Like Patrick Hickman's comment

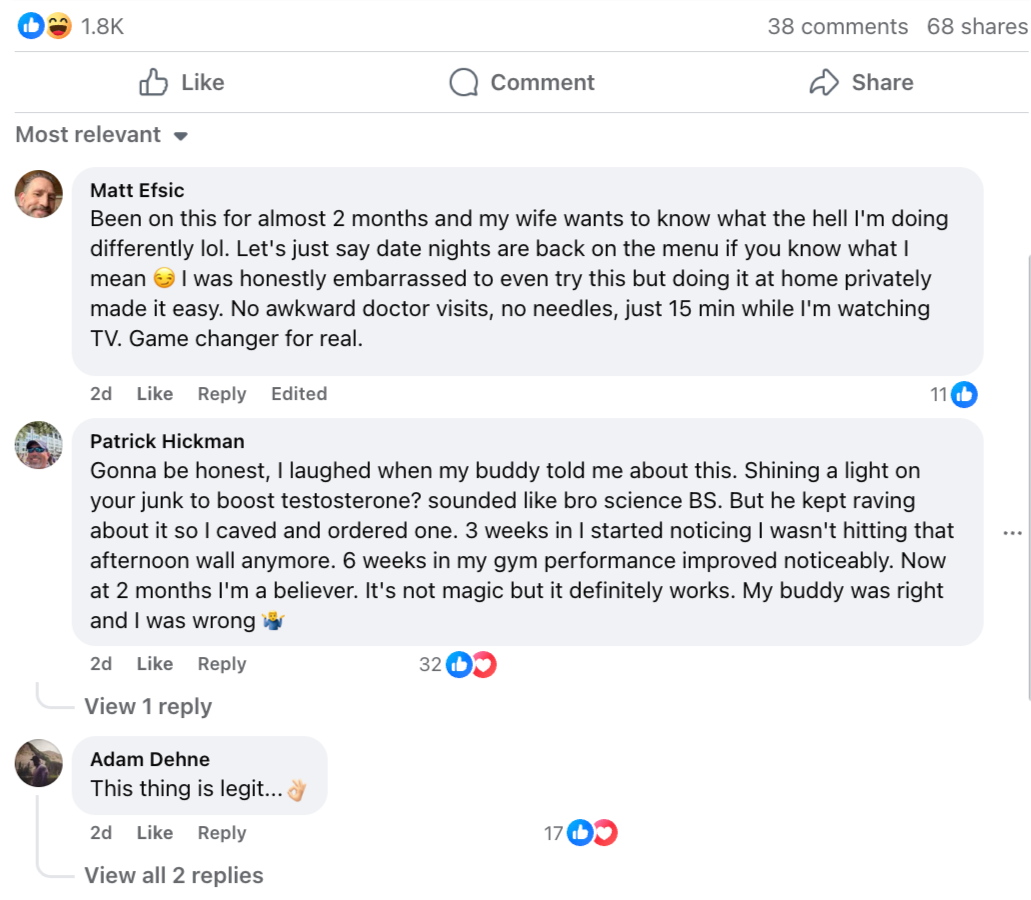click(155, 664)
